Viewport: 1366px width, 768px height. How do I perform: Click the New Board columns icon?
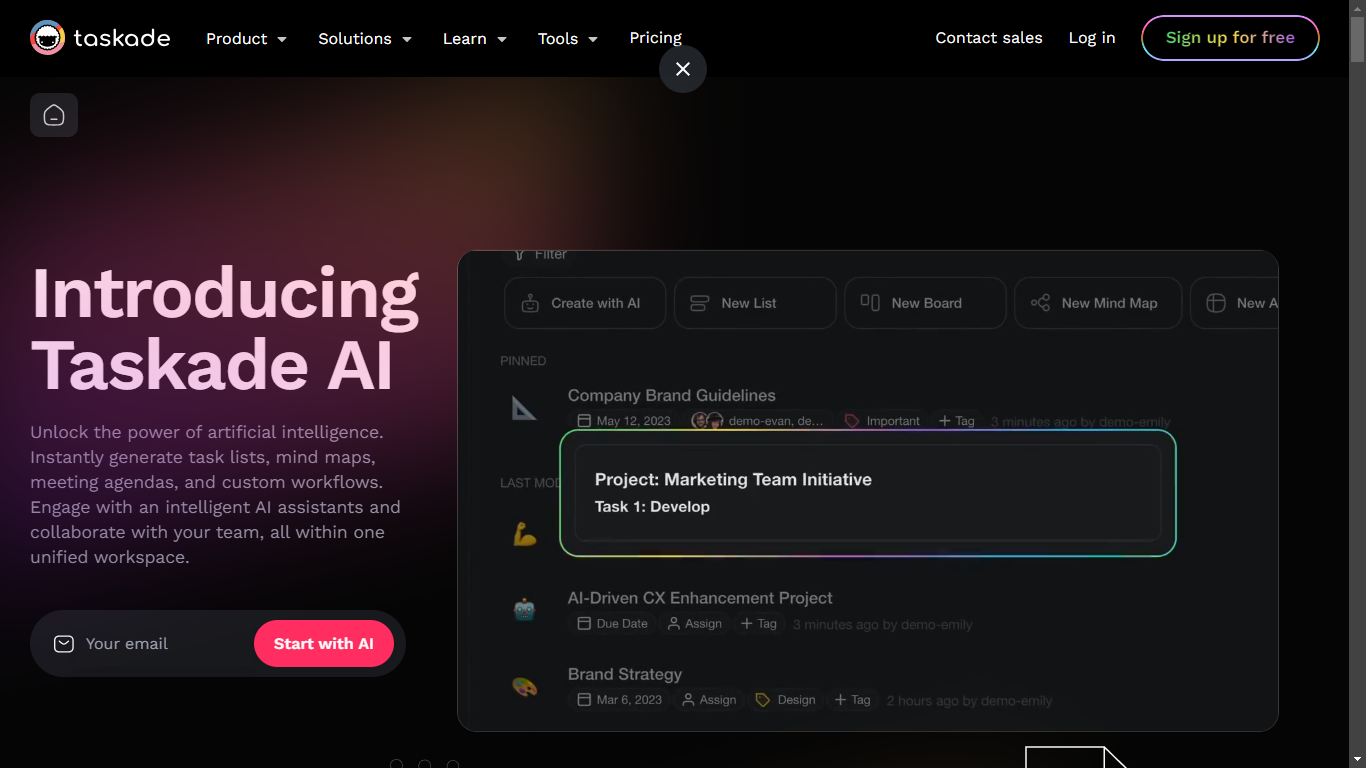coord(870,303)
